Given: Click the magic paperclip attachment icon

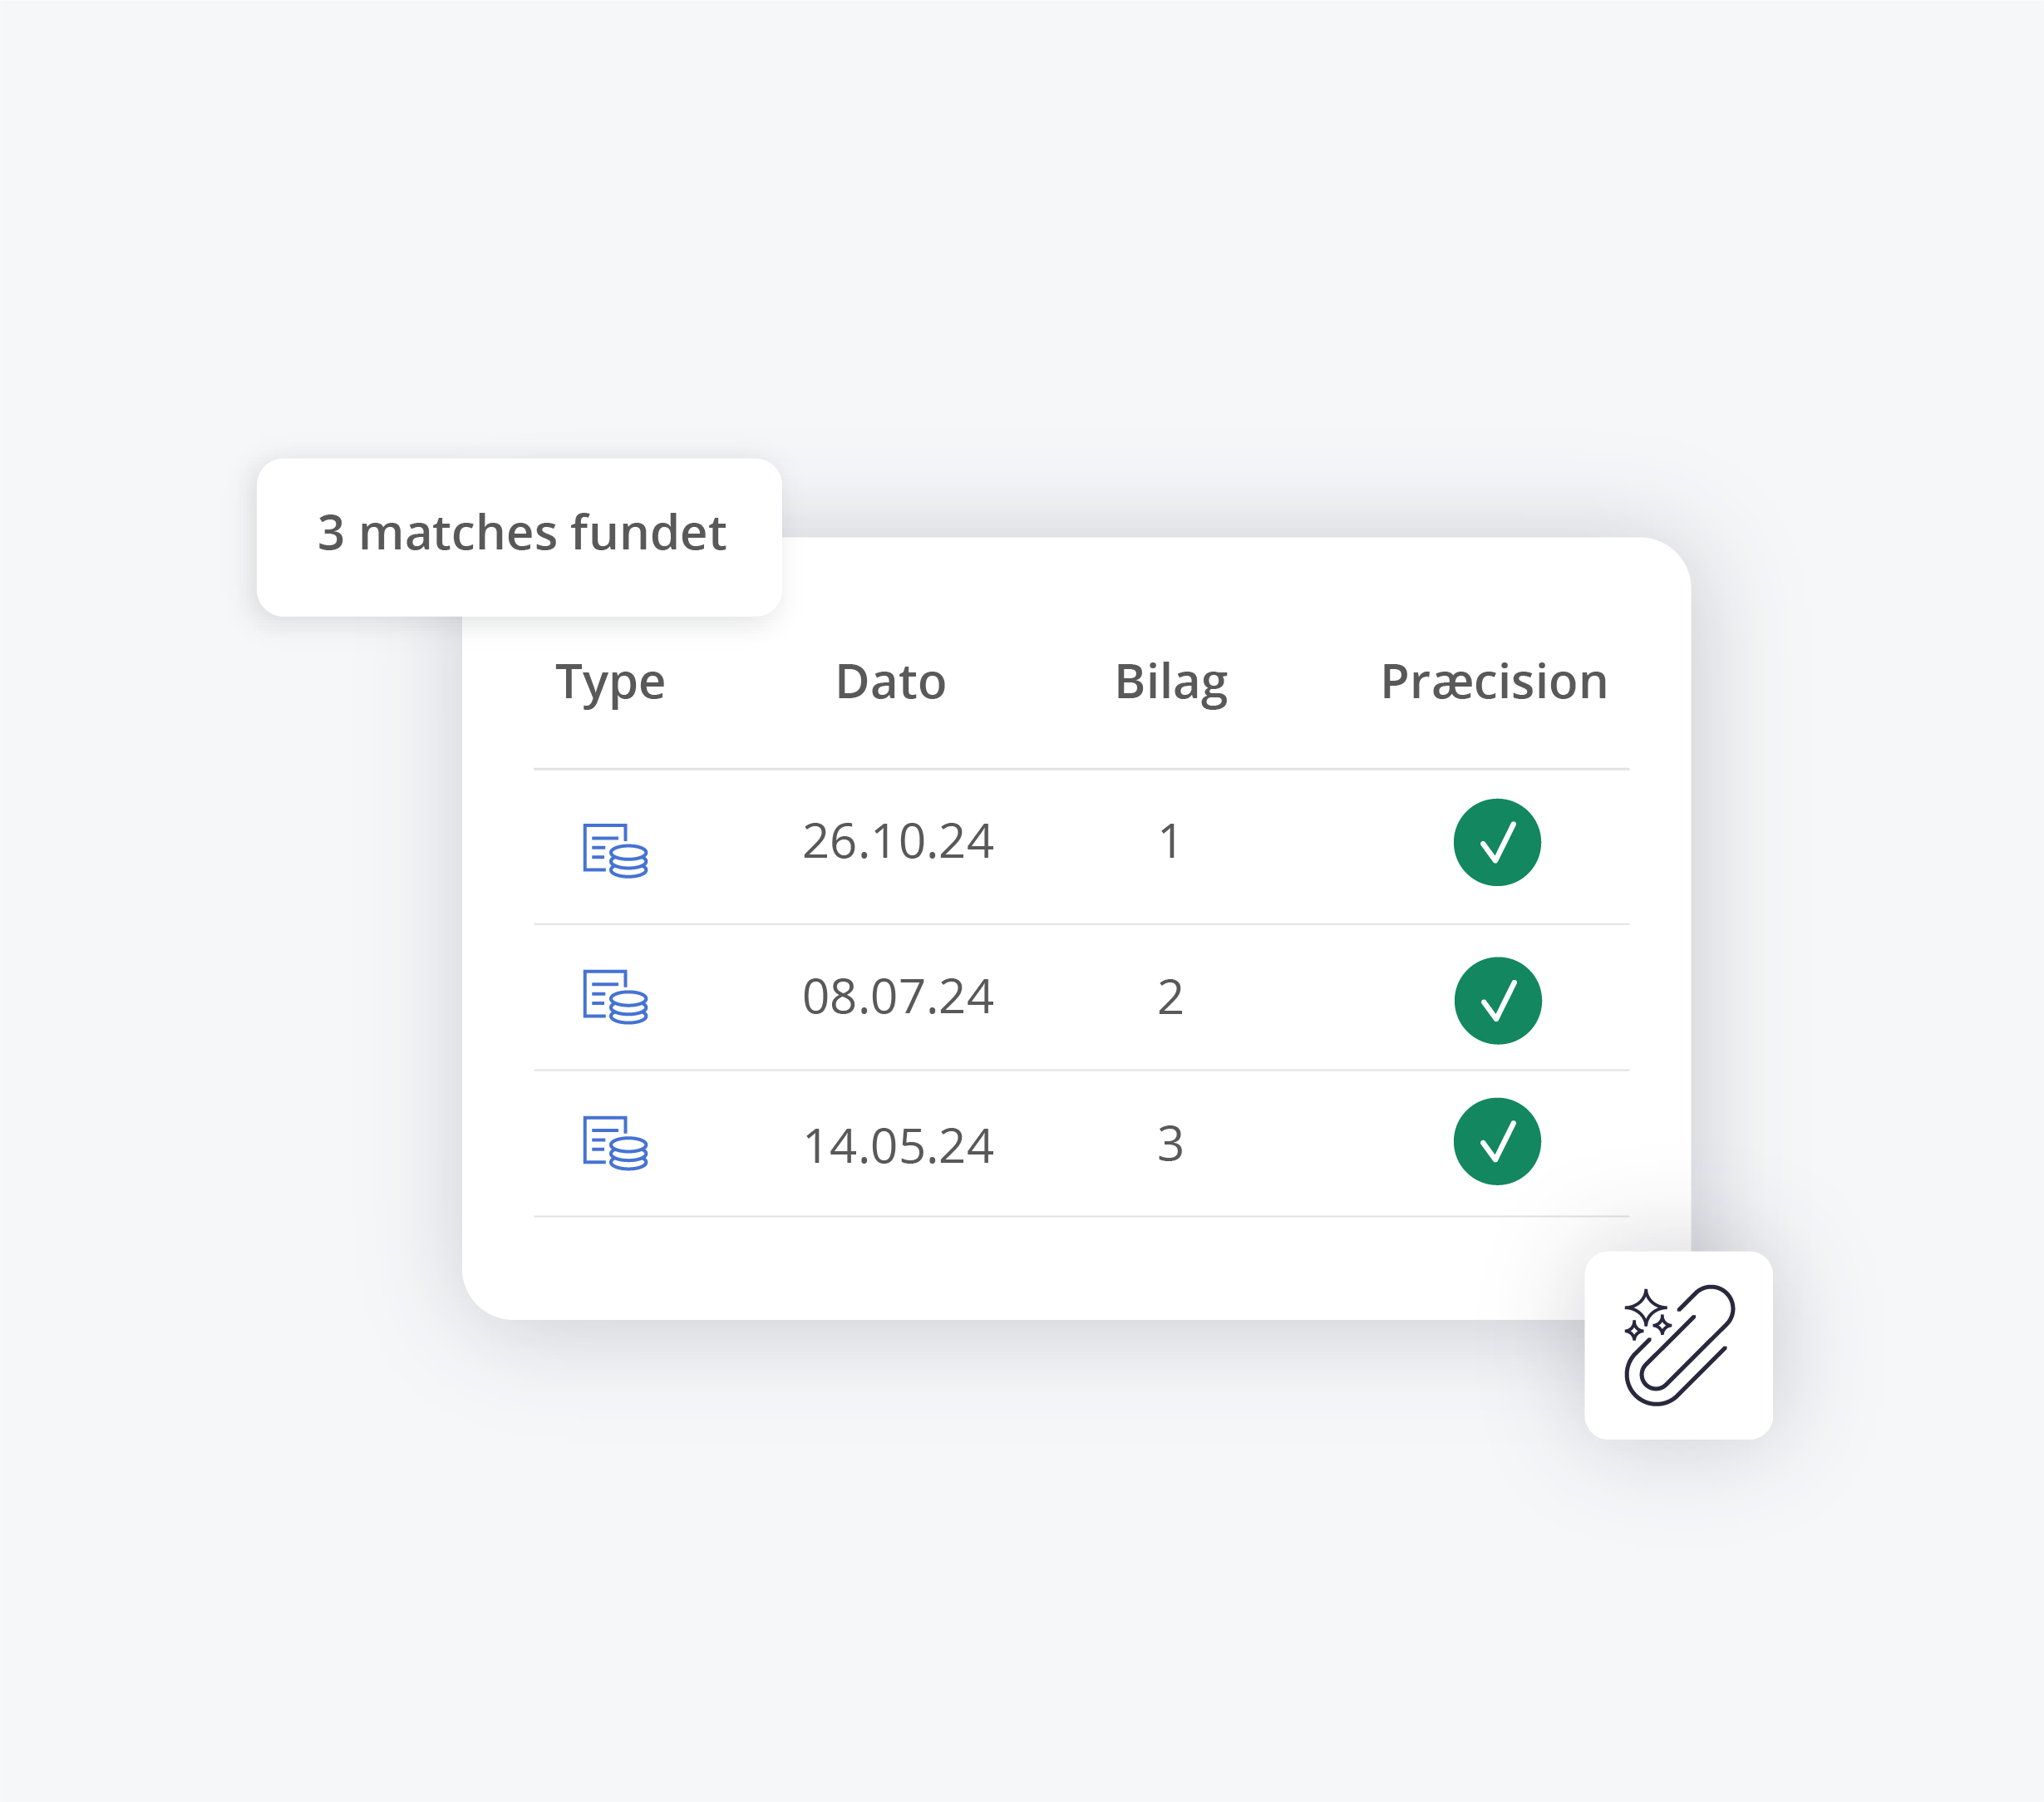Looking at the screenshot, I should [1679, 1345].
